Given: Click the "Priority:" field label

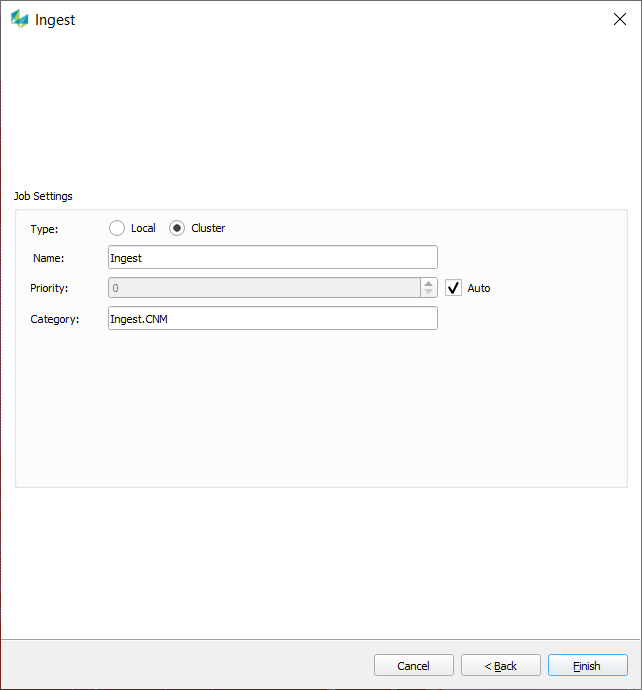Looking at the screenshot, I should coord(49,288).
